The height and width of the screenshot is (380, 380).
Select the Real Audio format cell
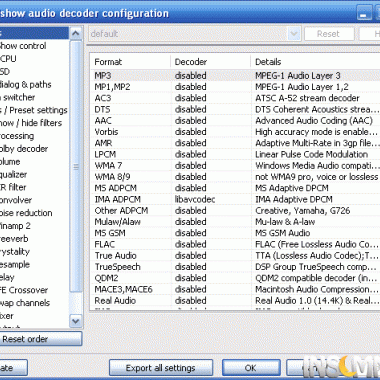pos(115,301)
